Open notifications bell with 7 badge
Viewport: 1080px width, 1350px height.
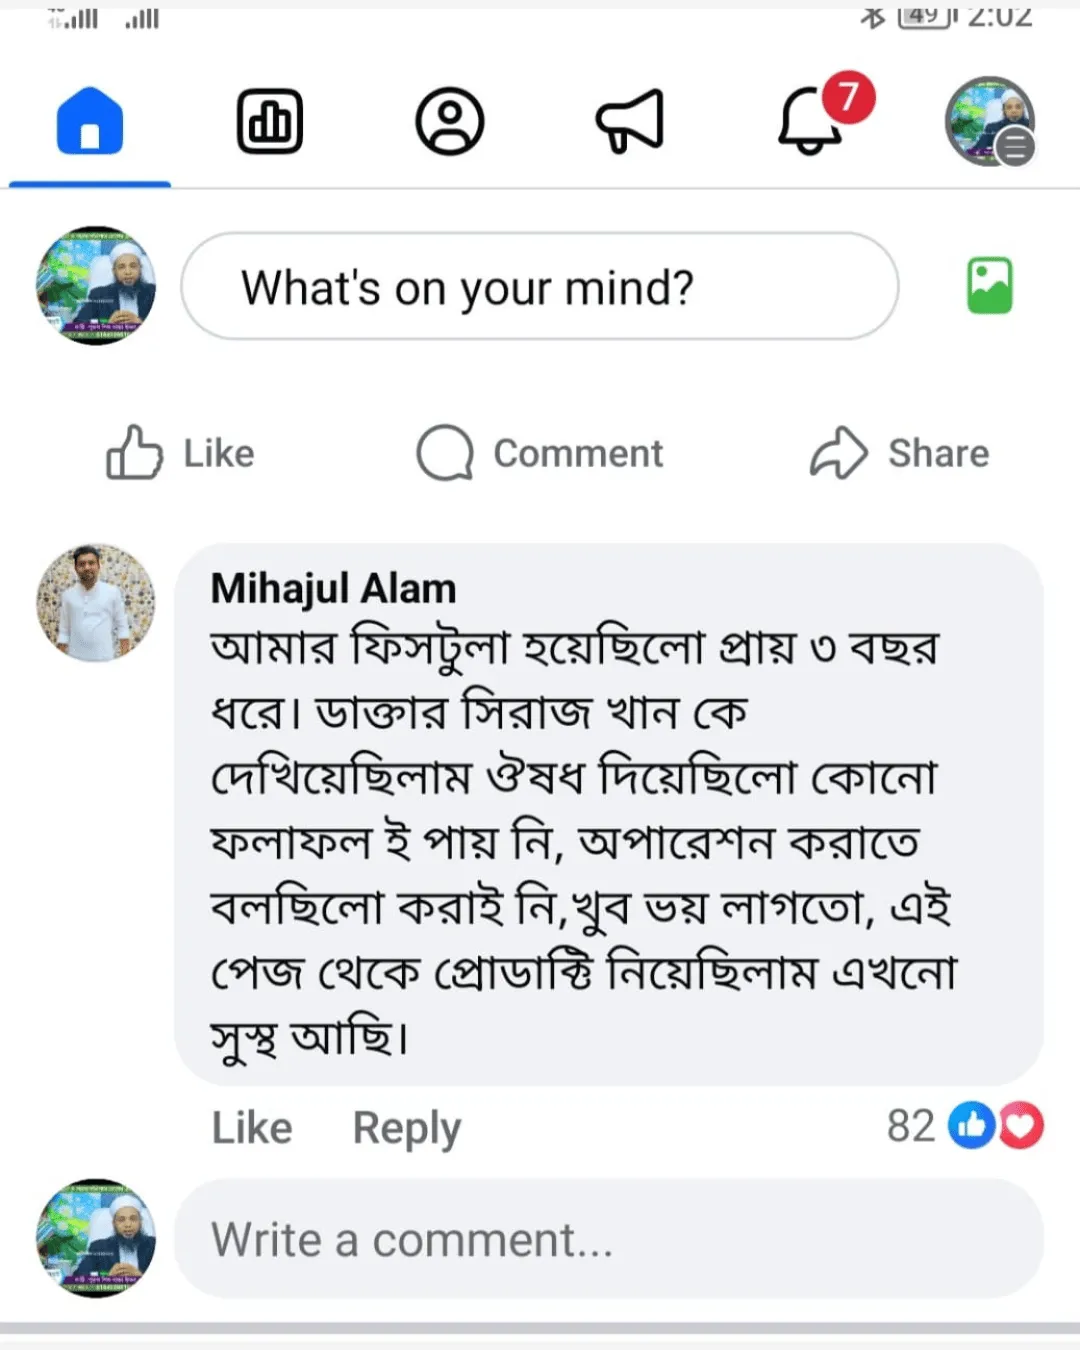[812, 120]
